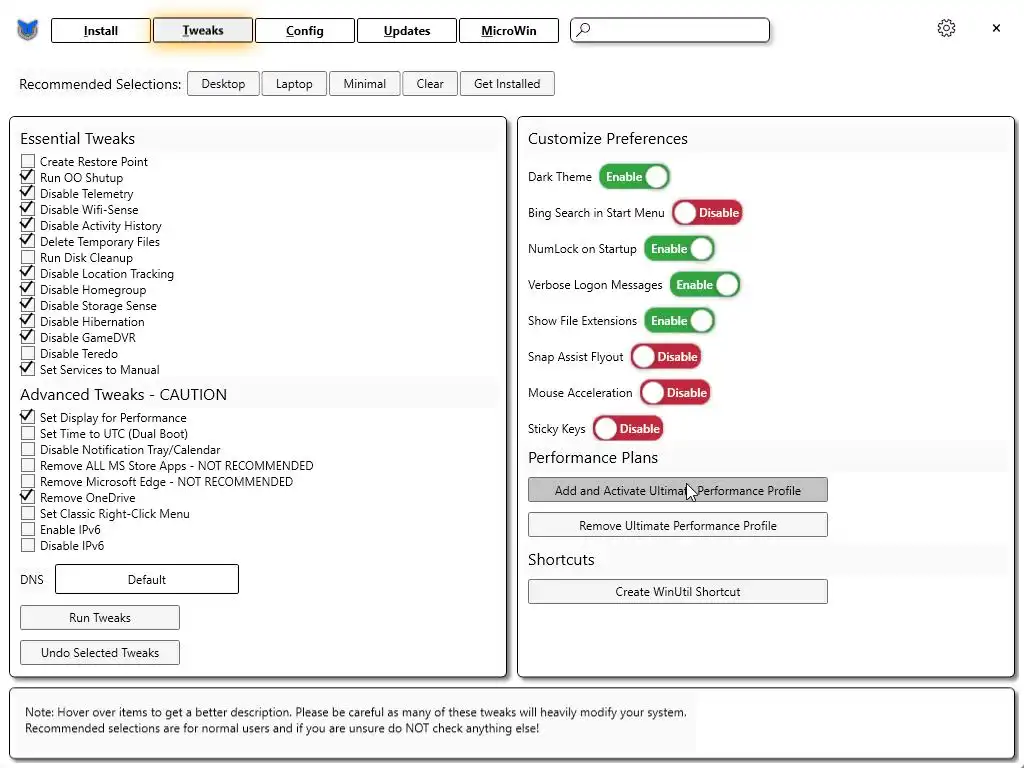Close the WinUtil window
1024x768 pixels.
point(996,28)
